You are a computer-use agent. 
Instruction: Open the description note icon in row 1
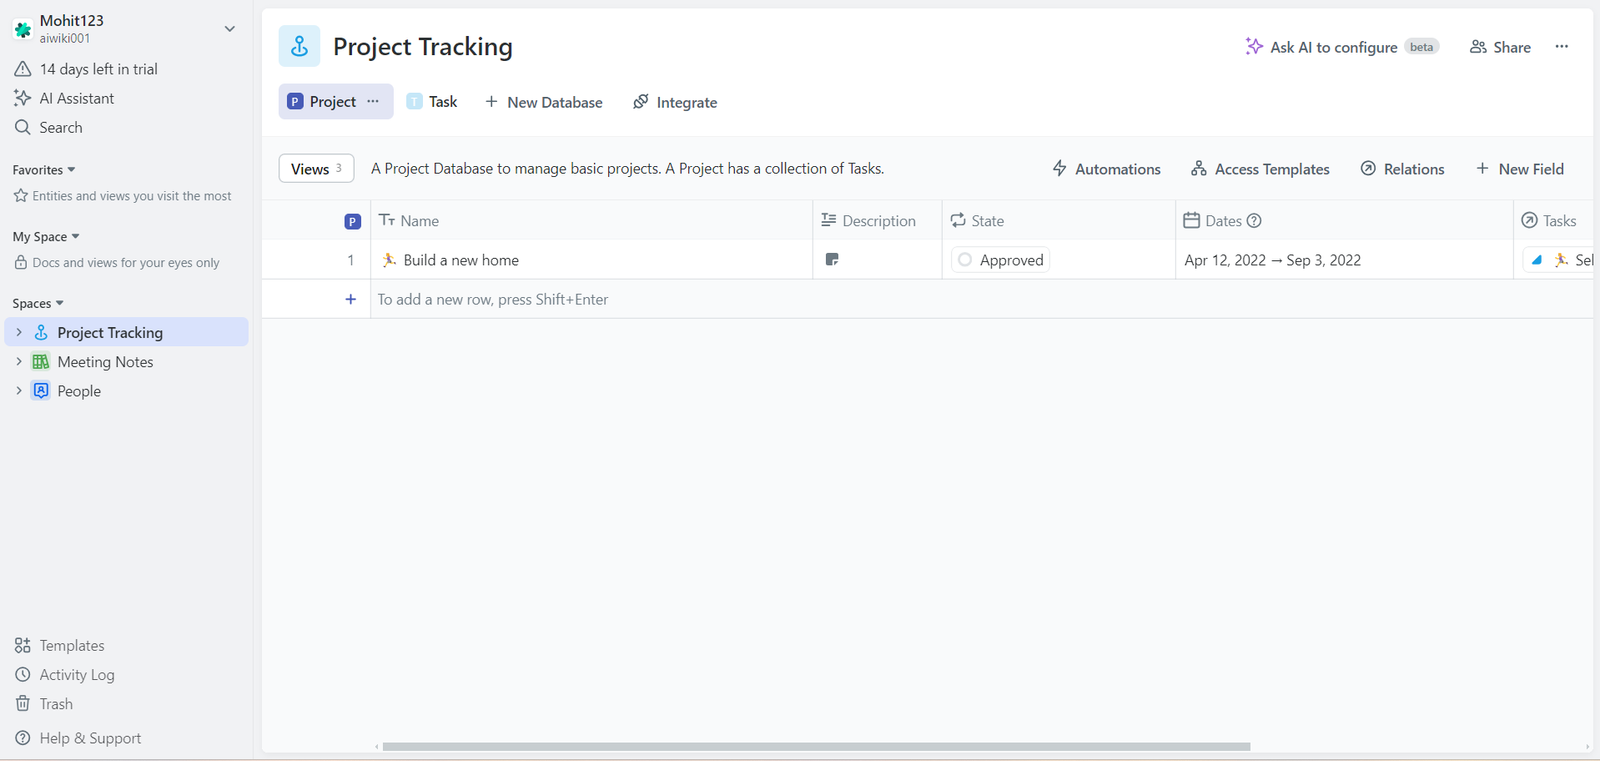click(x=832, y=260)
